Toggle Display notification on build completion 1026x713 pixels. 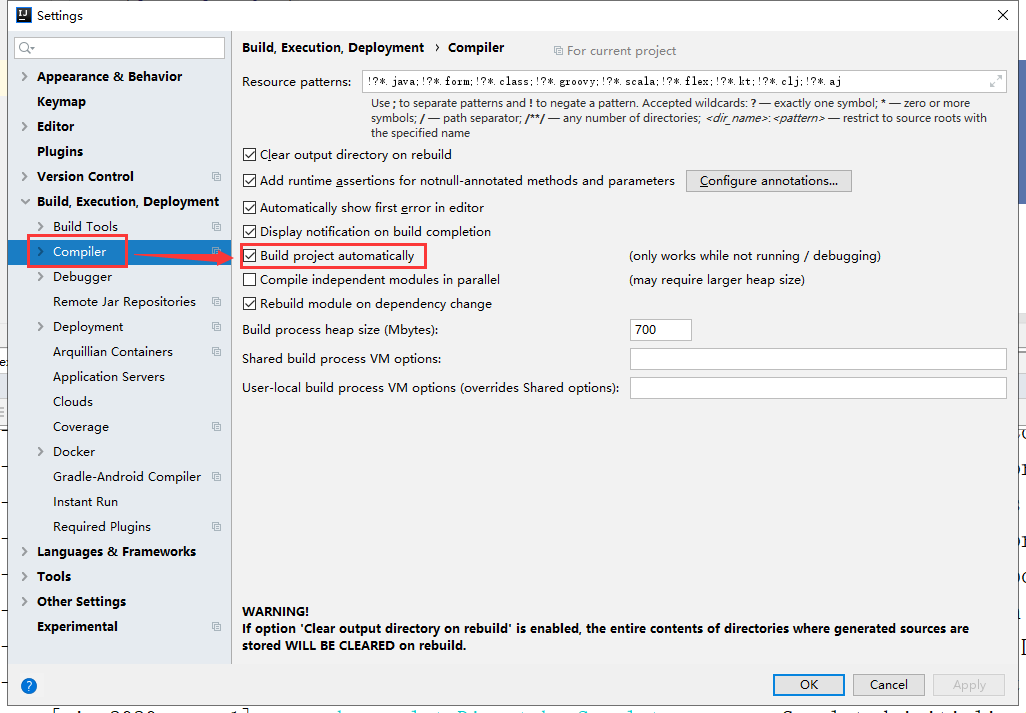(x=249, y=232)
